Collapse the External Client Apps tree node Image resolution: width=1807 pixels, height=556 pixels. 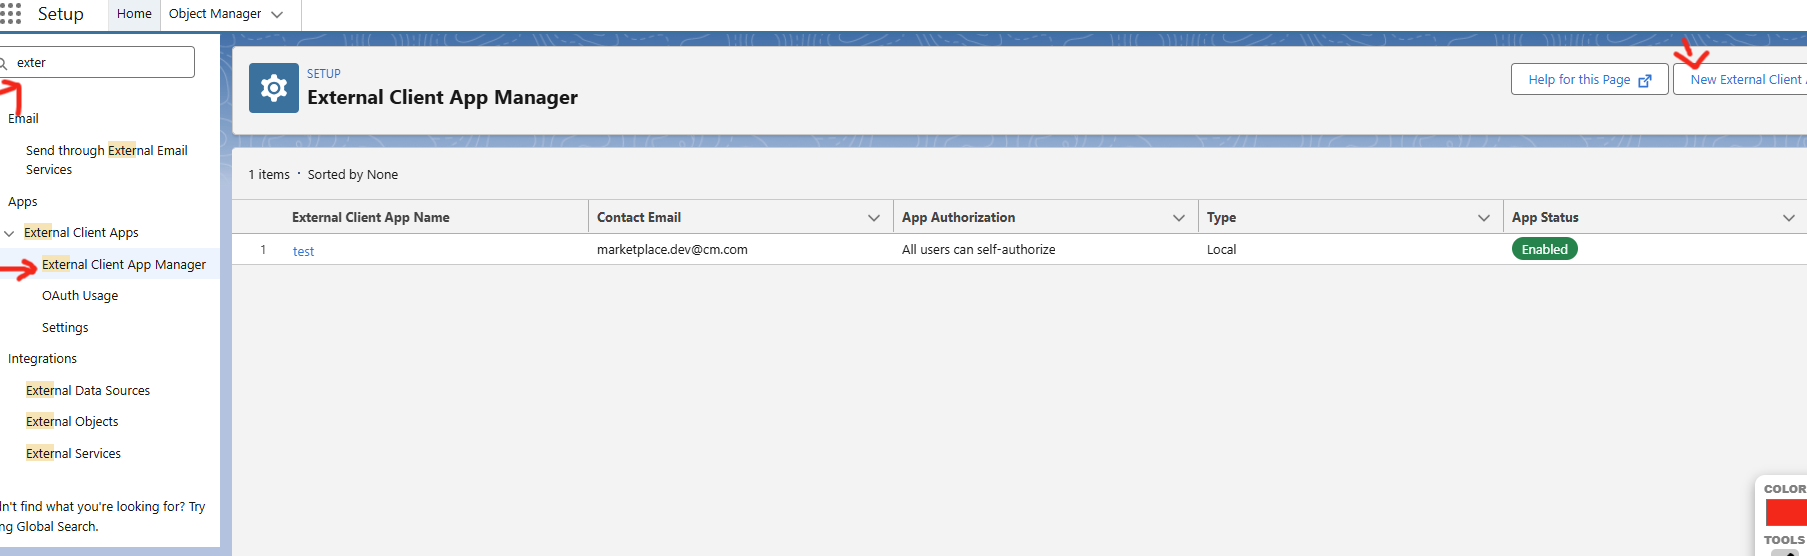tap(9, 233)
